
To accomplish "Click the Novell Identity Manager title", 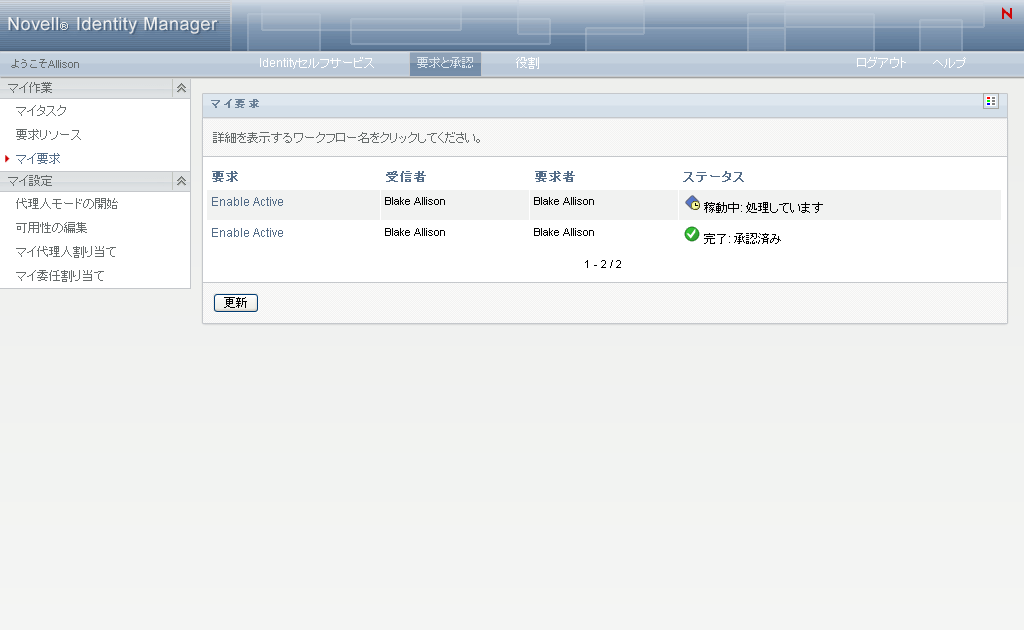I will tap(112, 24).
